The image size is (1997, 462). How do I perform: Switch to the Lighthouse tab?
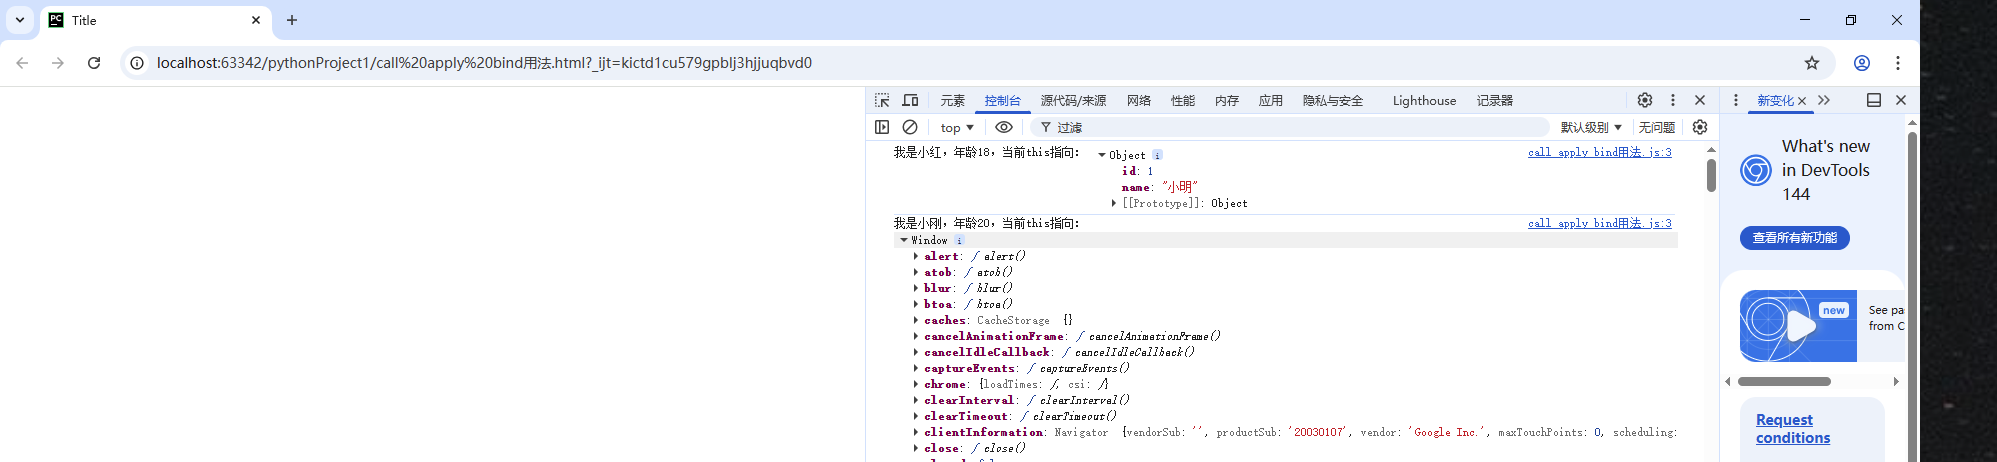tap(1424, 100)
